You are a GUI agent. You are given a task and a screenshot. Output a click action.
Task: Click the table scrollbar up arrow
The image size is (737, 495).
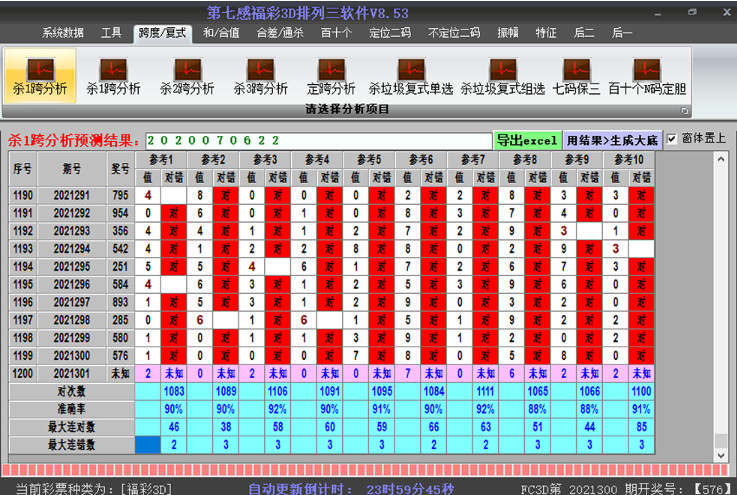721,159
